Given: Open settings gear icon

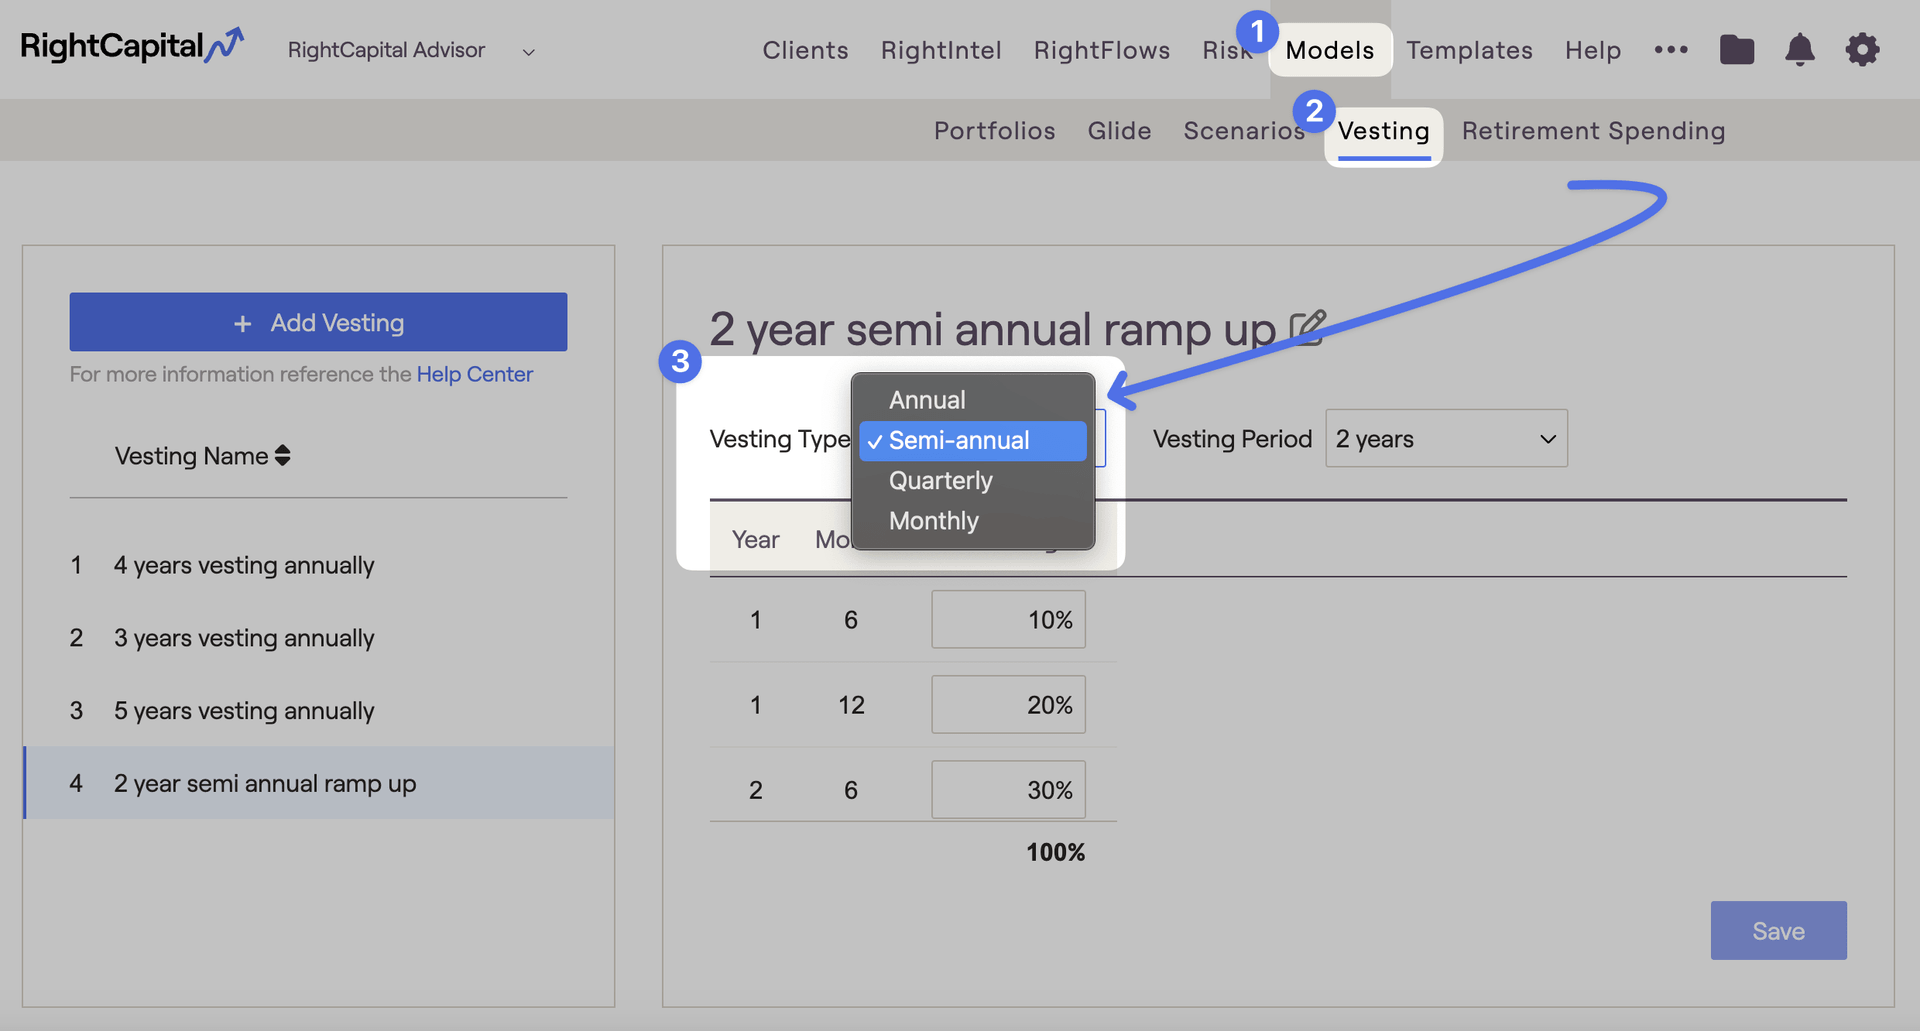Looking at the screenshot, I should click(x=1862, y=49).
